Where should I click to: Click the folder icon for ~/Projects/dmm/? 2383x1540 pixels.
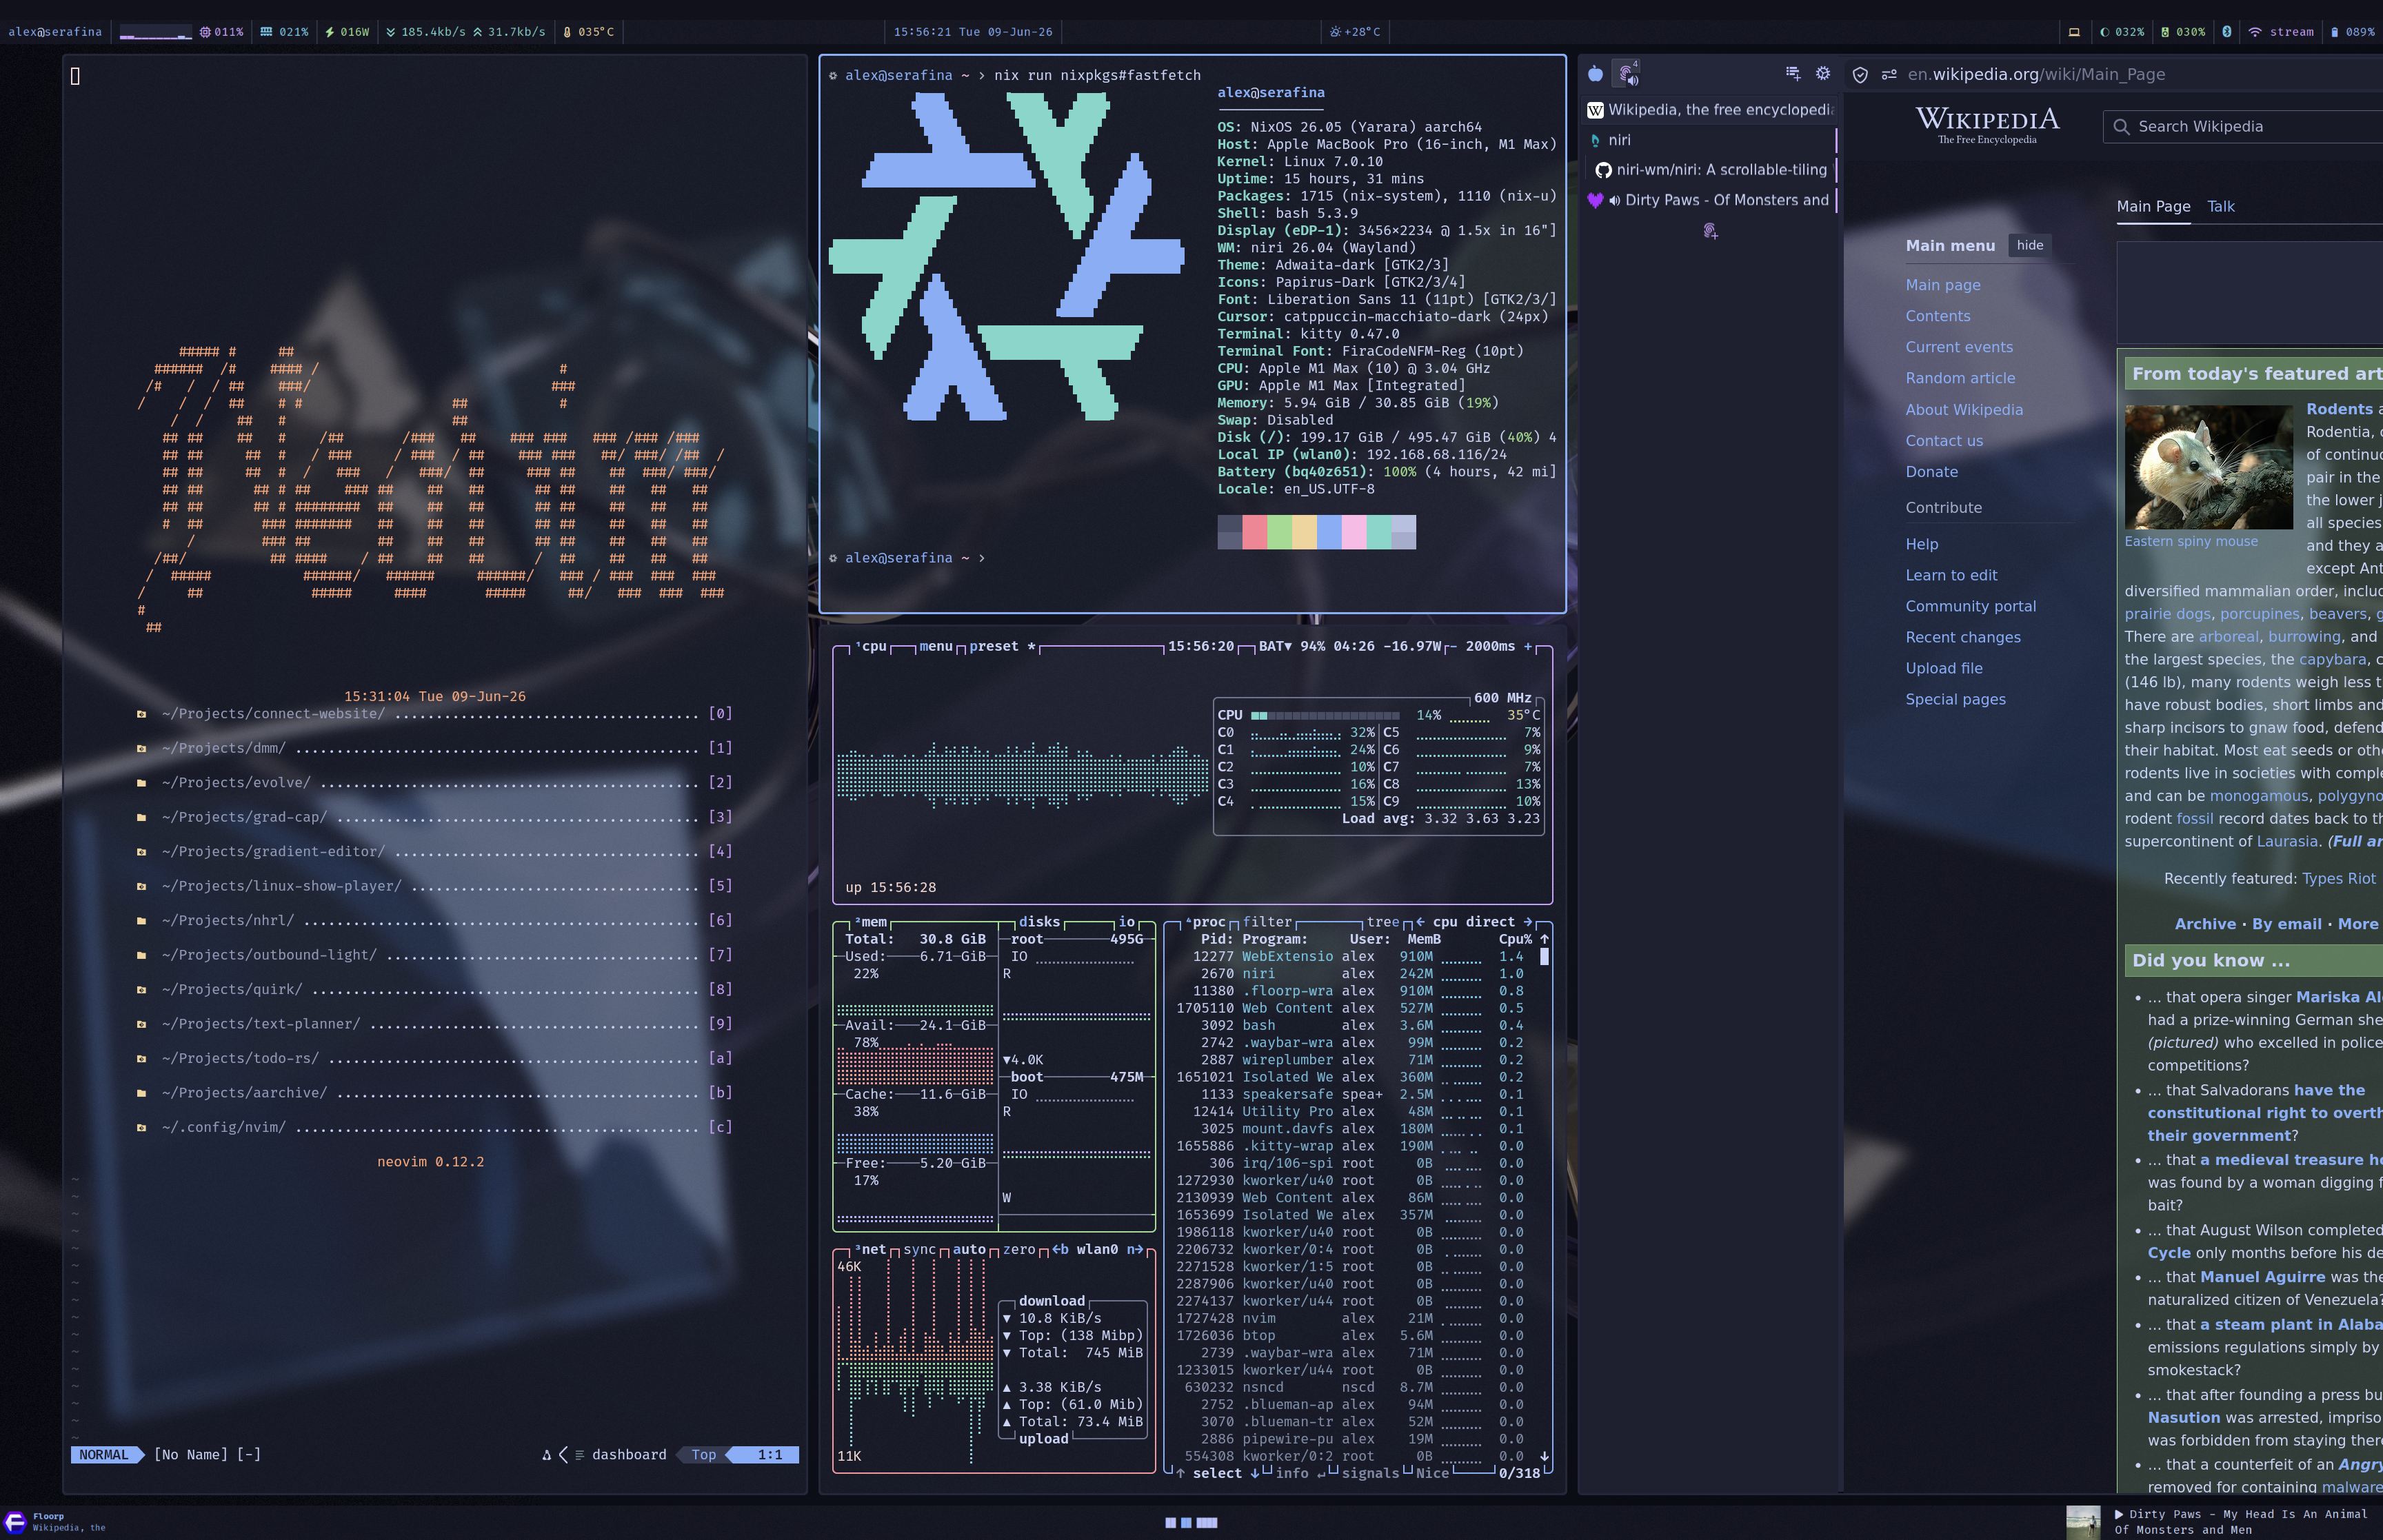[141, 748]
